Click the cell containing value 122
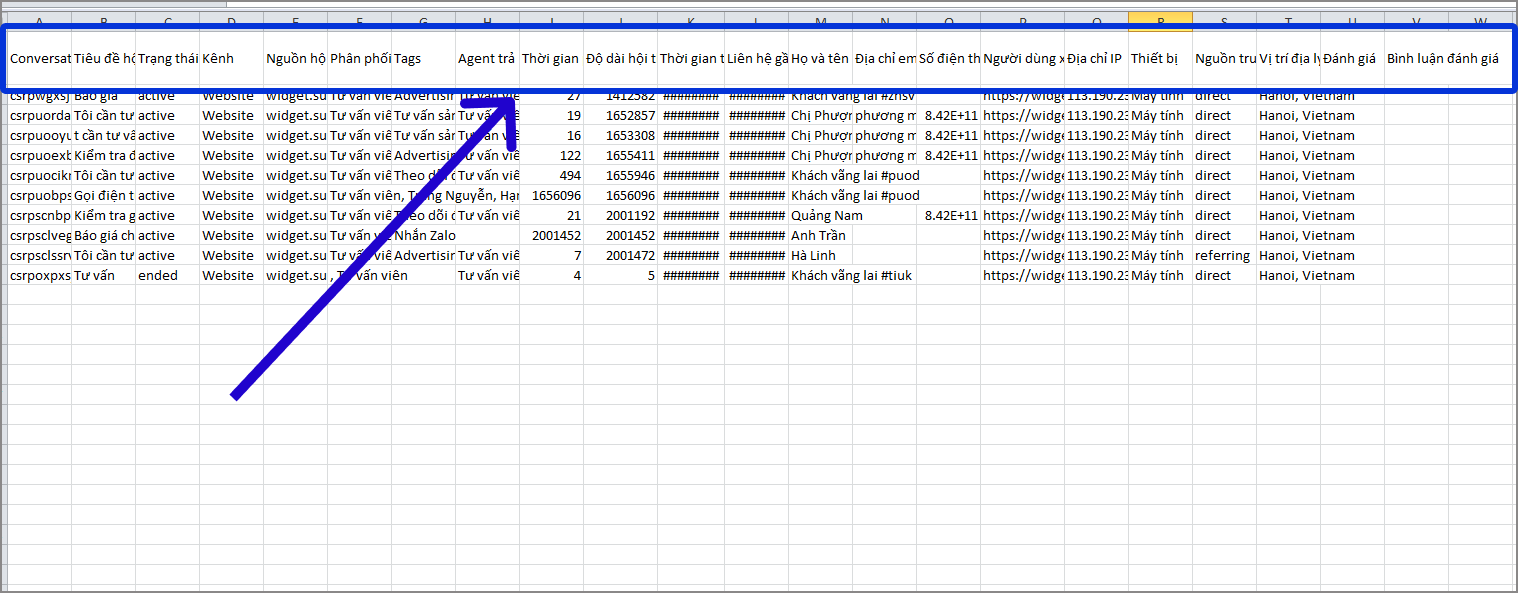Screen dimensions: 1518x593 (x=552, y=156)
